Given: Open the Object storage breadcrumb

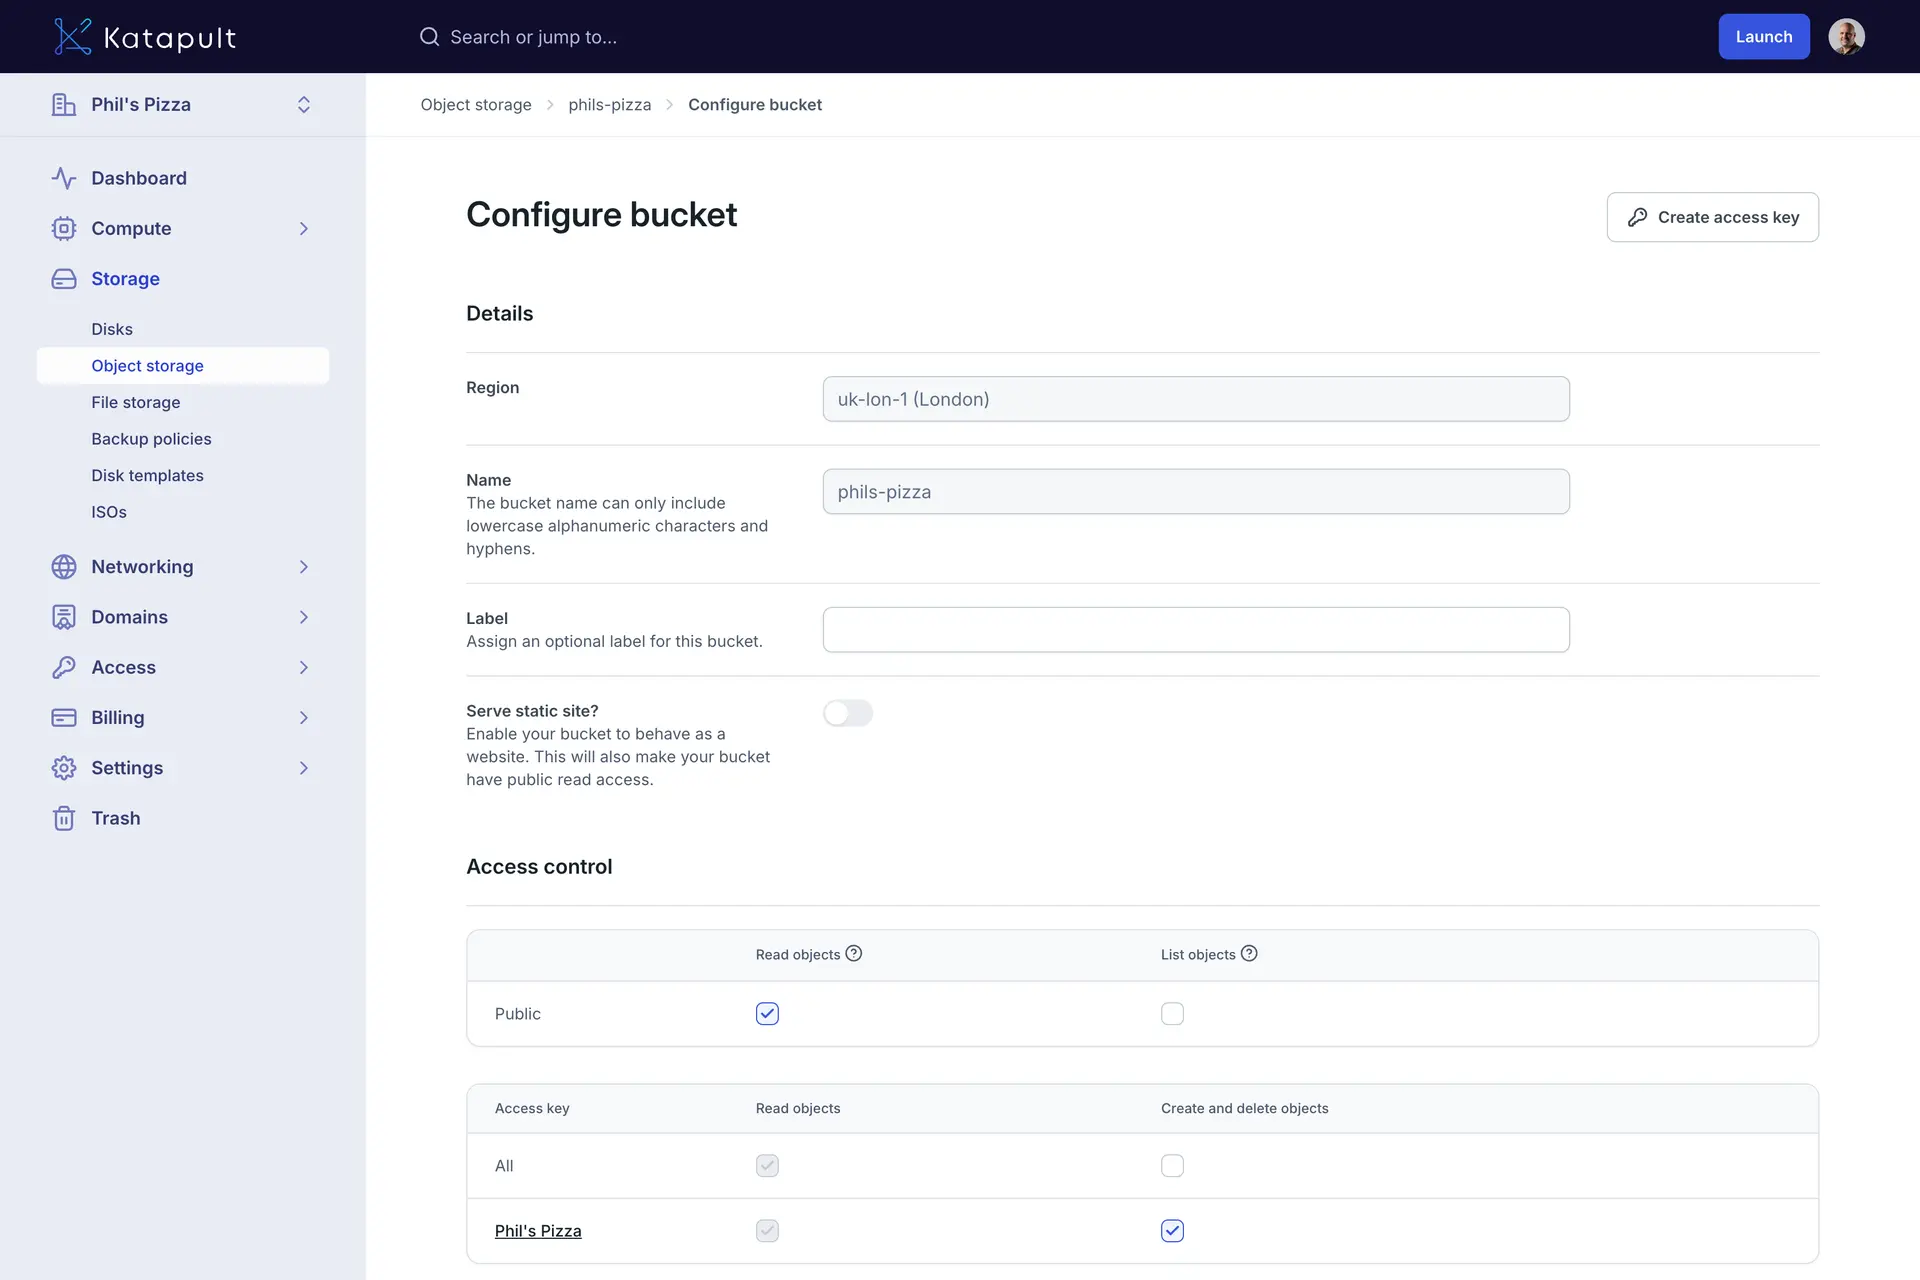Looking at the screenshot, I should (x=476, y=104).
